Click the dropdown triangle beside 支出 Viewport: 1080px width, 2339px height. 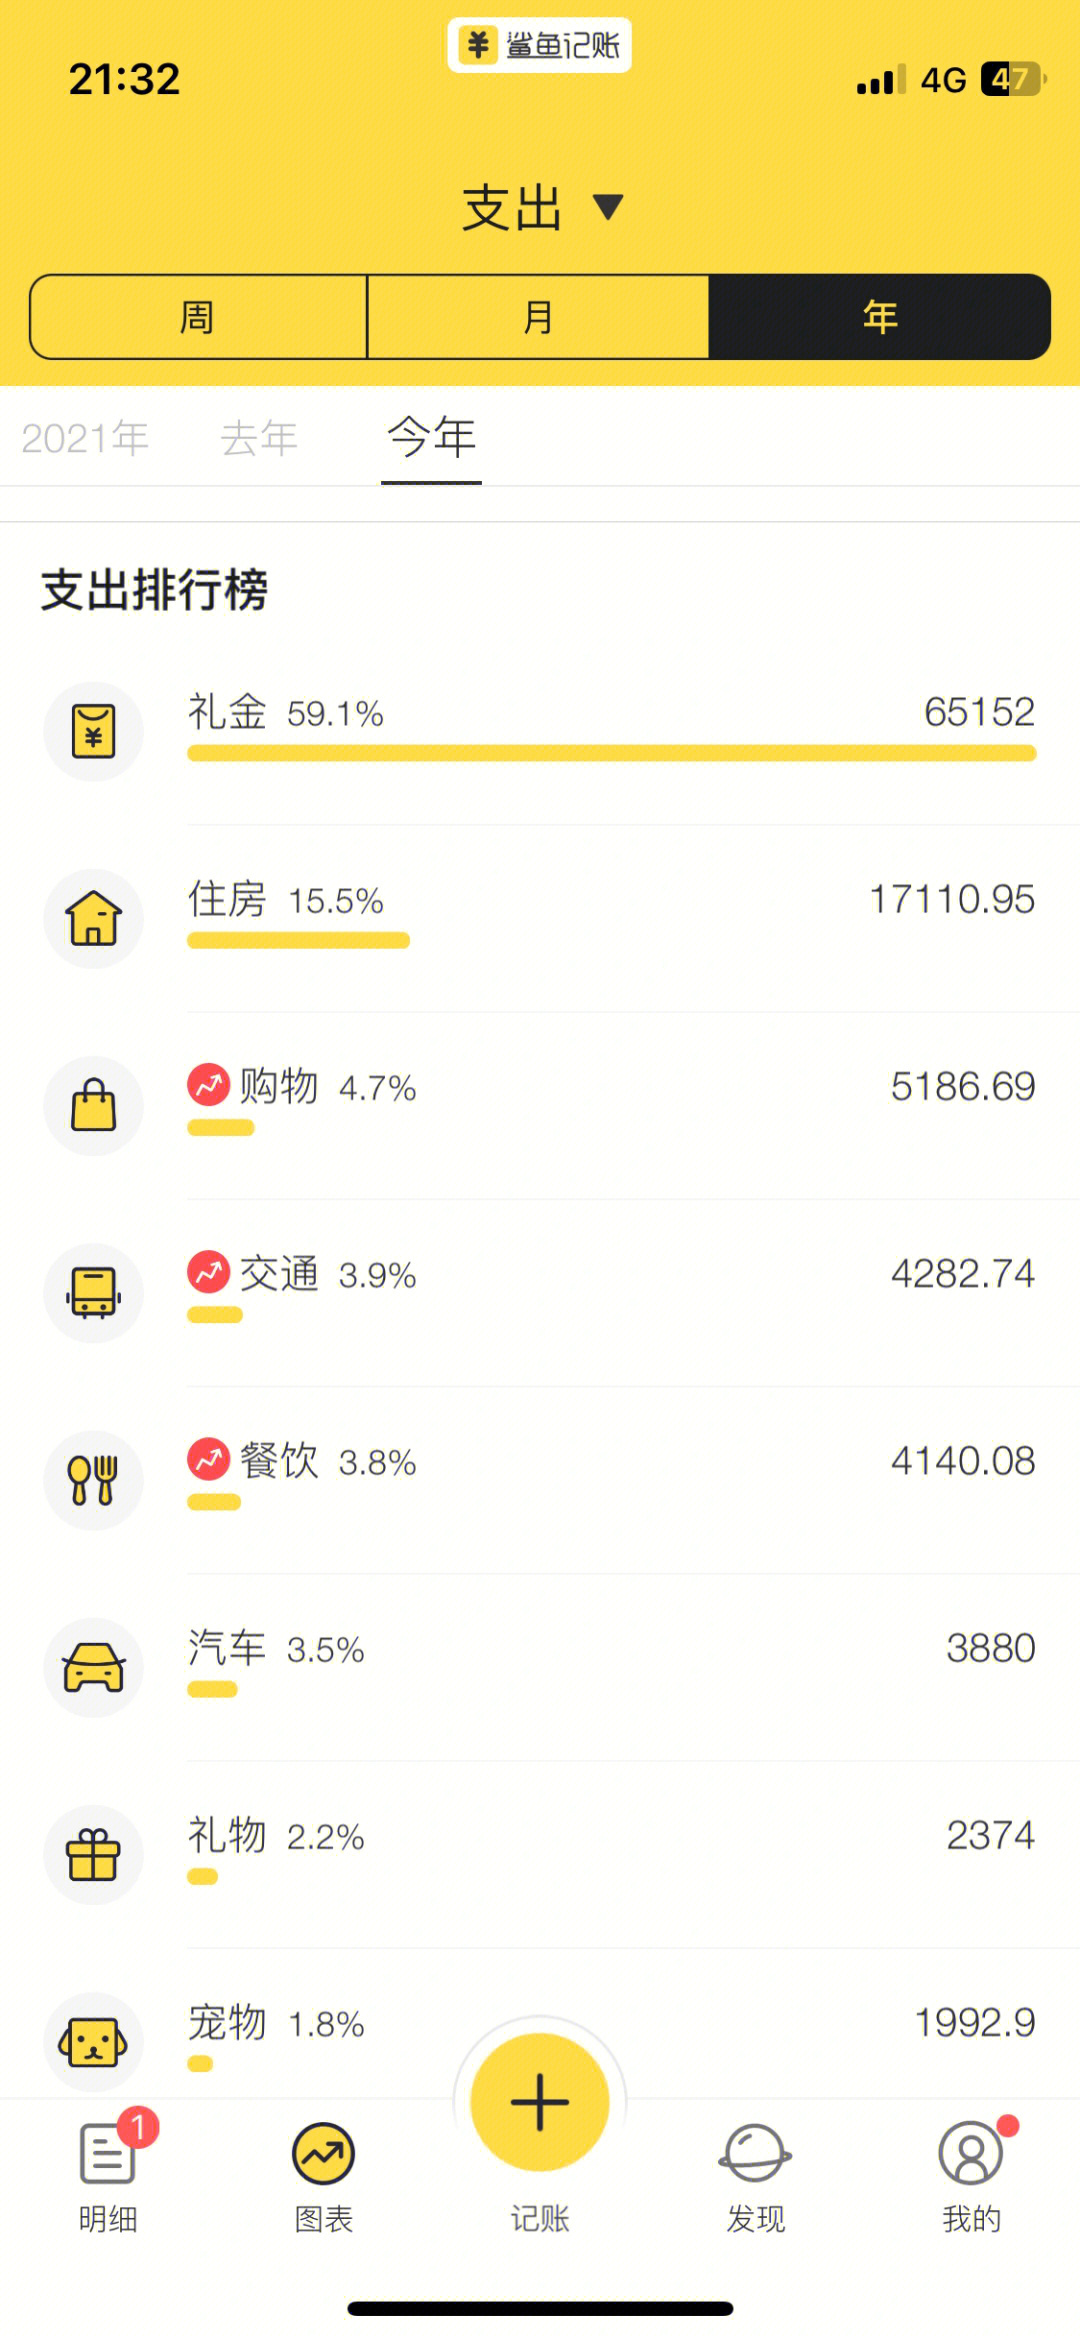(608, 207)
